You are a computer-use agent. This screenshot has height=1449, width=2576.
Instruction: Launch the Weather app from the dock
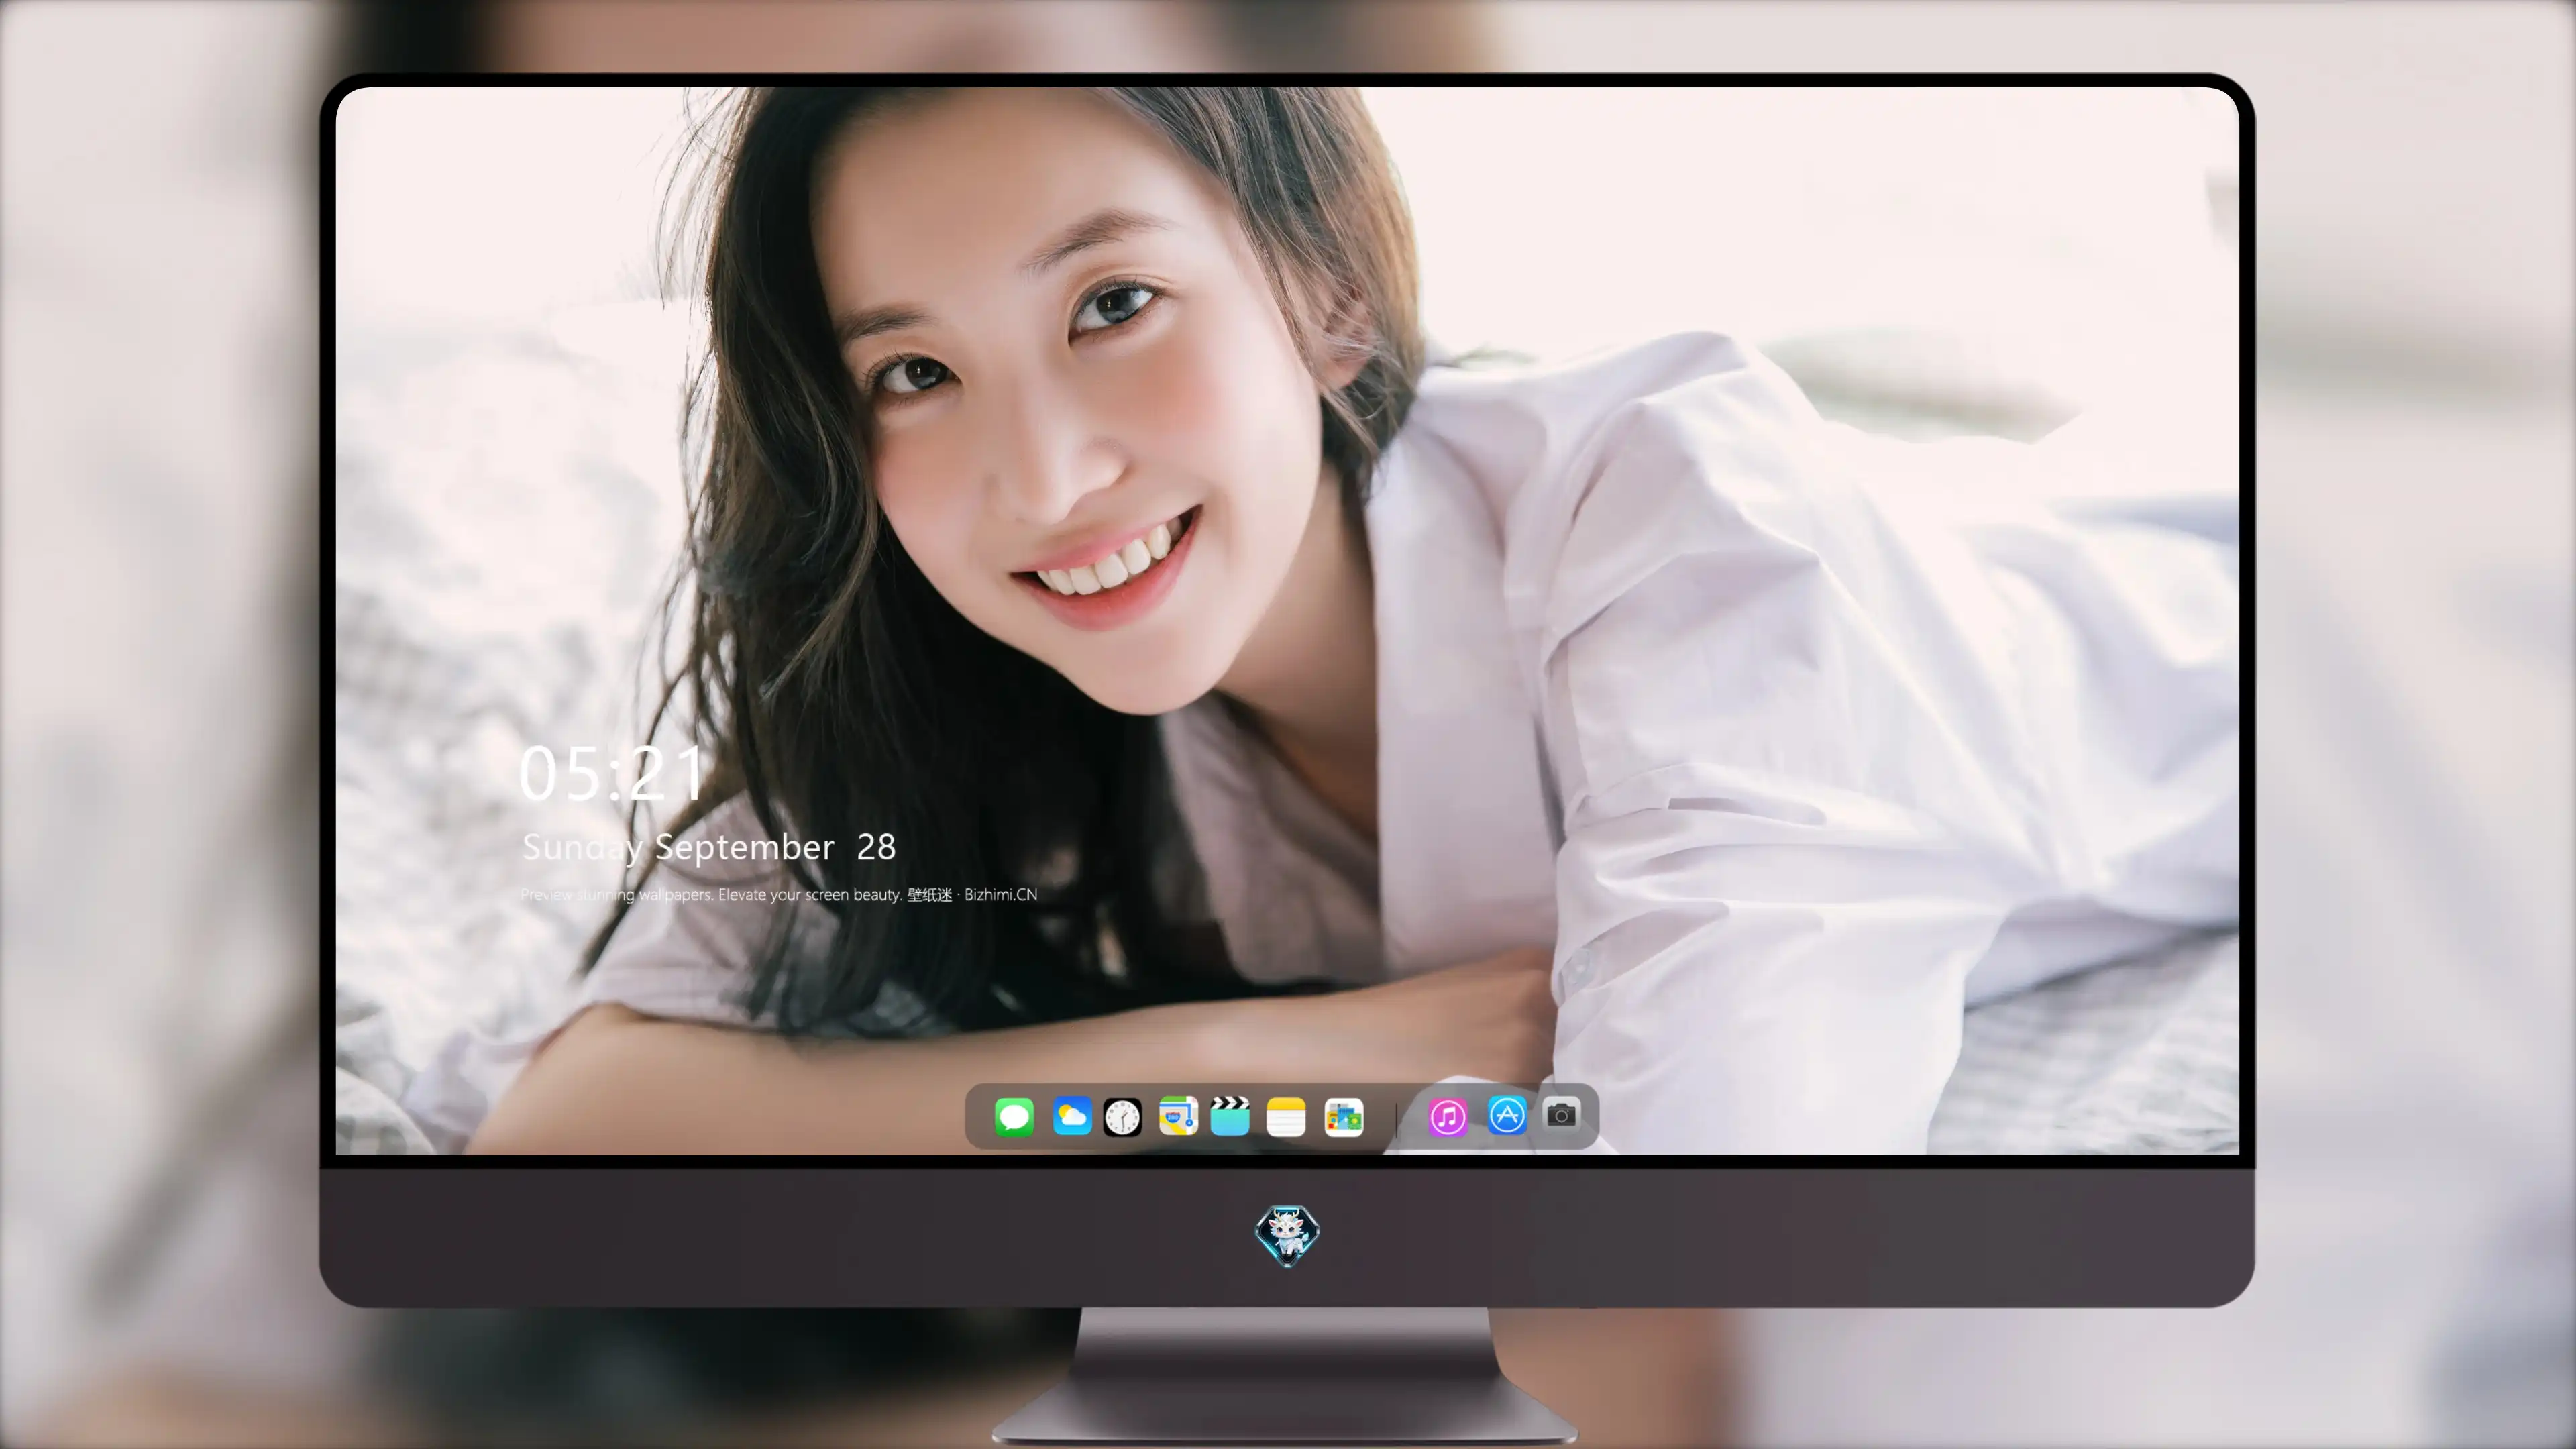1072,1117
